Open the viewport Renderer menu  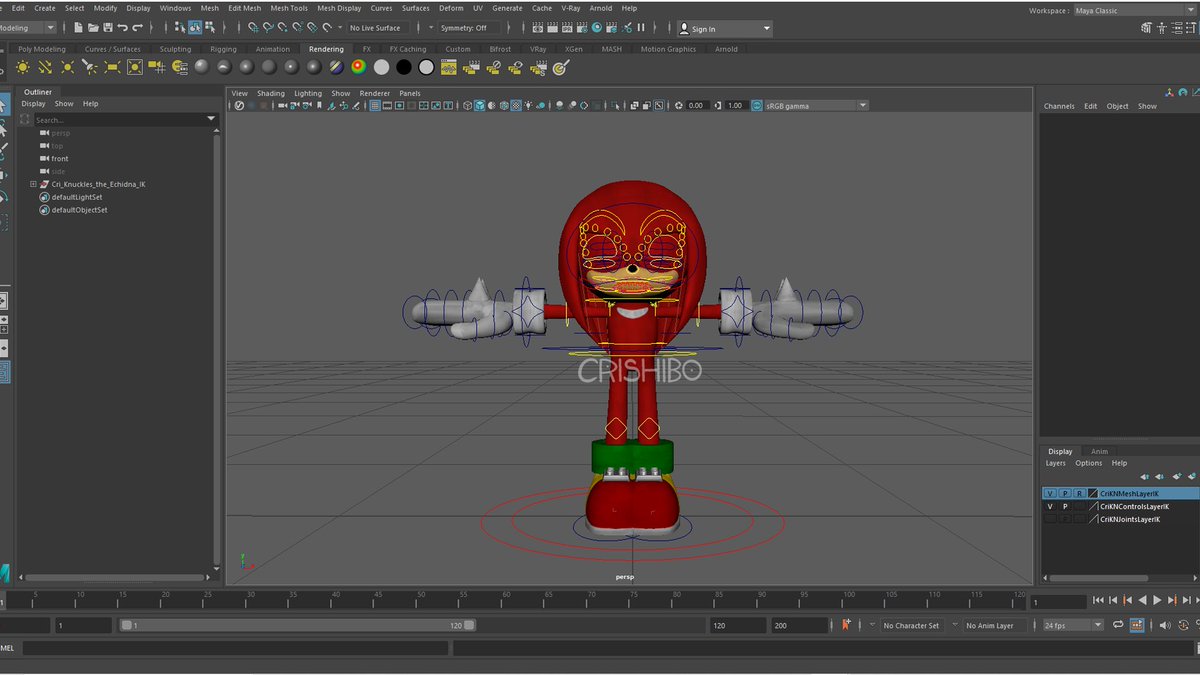pyautogui.click(x=375, y=93)
